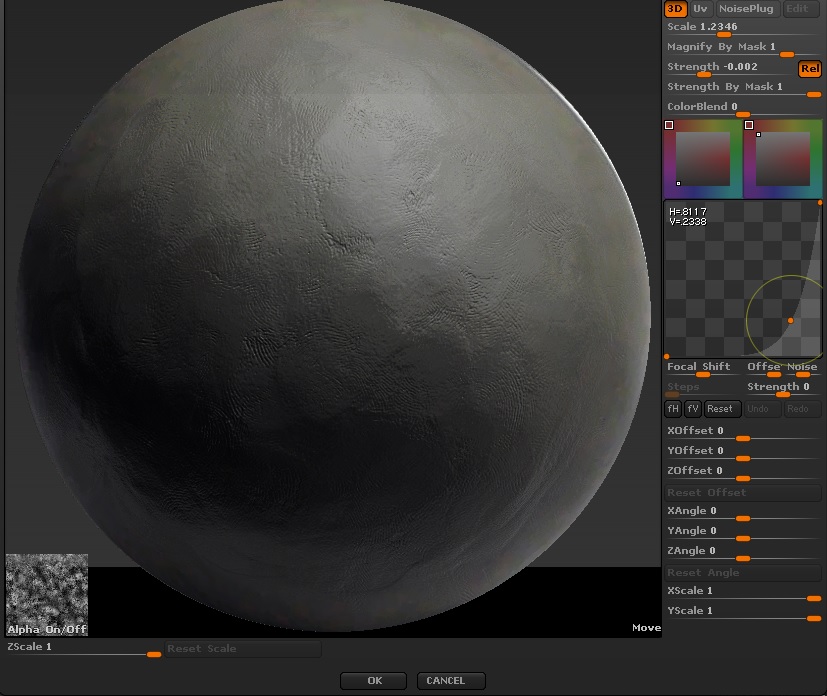Open the NoisePlug options
This screenshot has height=696, width=827.
(x=746, y=9)
